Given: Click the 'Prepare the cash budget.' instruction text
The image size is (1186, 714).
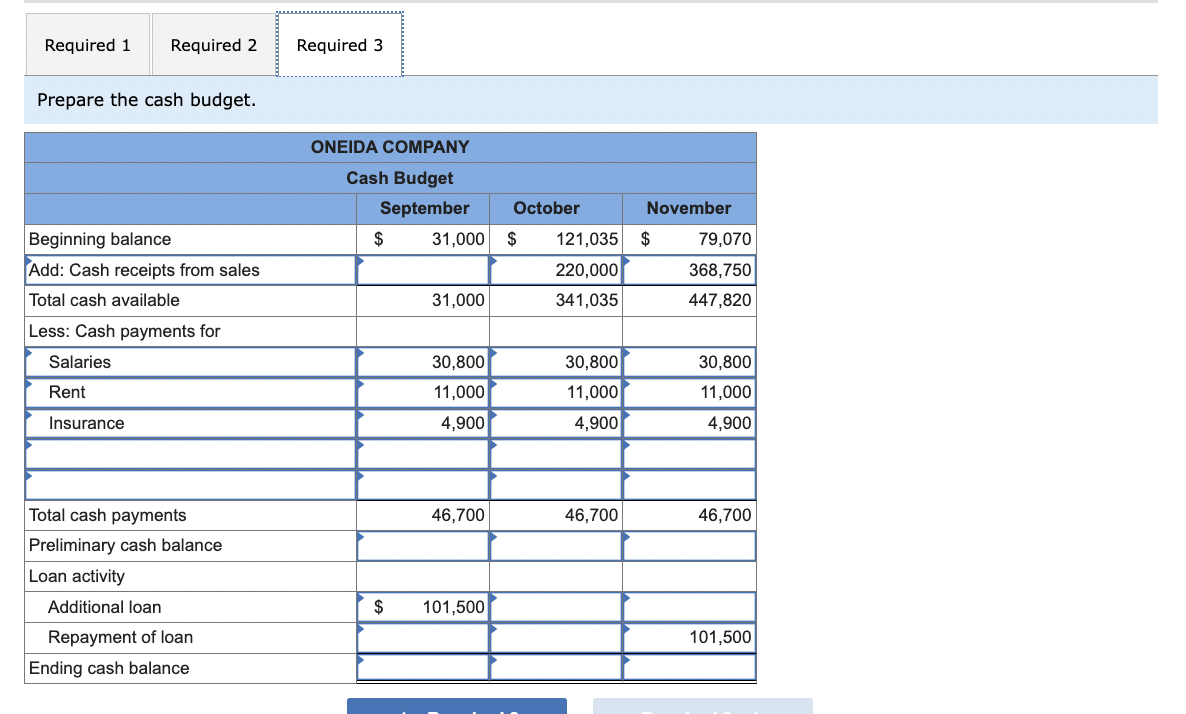Looking at the screenshot, I should [147, 100].
